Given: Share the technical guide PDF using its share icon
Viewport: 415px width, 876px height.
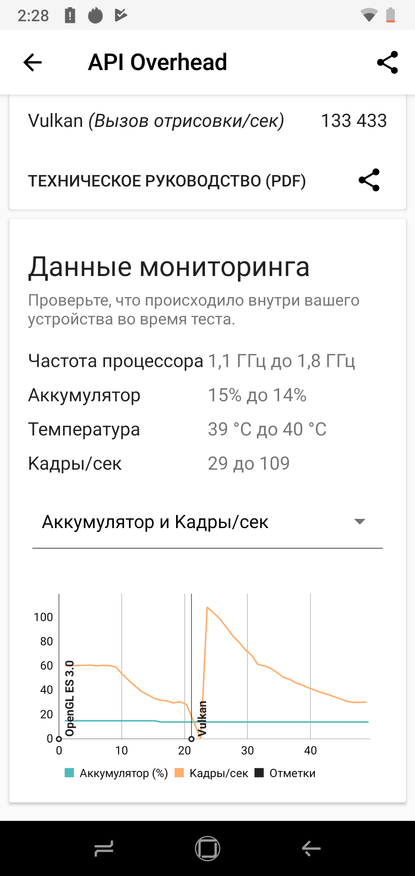Looking at the screenshot, I should [369, 180].
